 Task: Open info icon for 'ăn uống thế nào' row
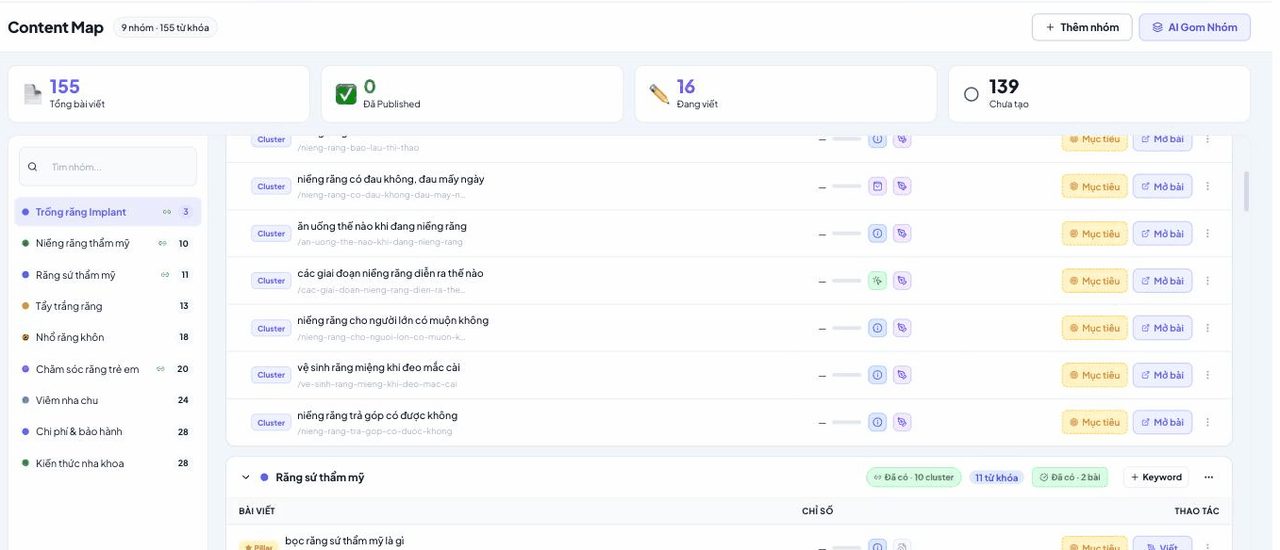877,233
